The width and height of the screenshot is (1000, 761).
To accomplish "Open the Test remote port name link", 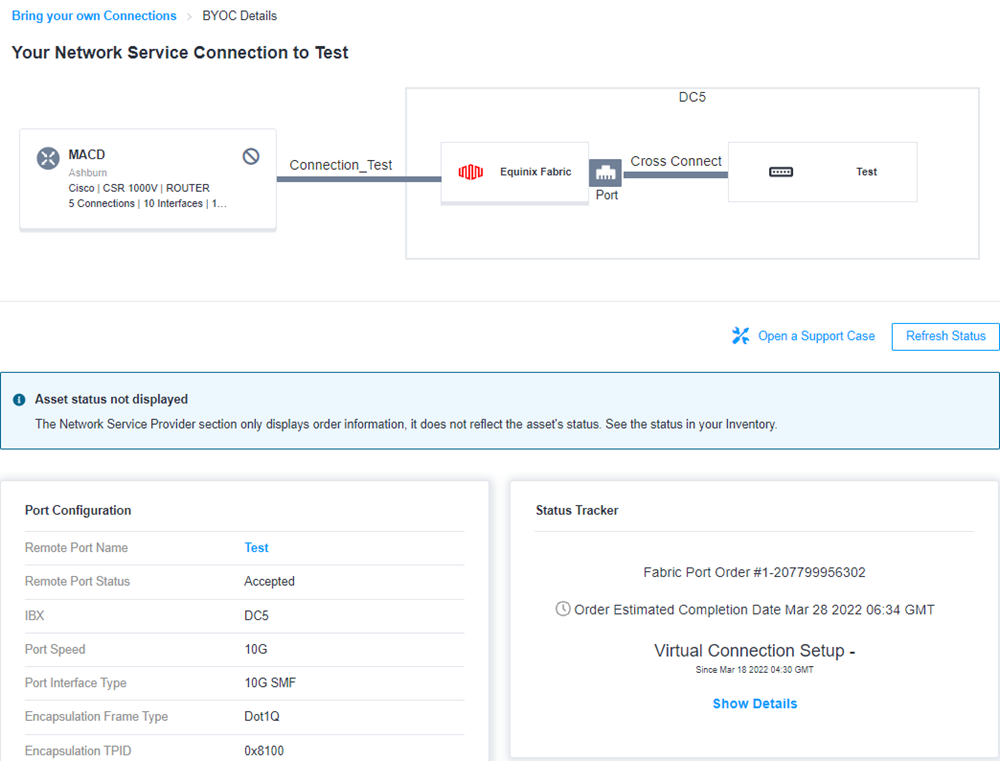I will [256, 547].
